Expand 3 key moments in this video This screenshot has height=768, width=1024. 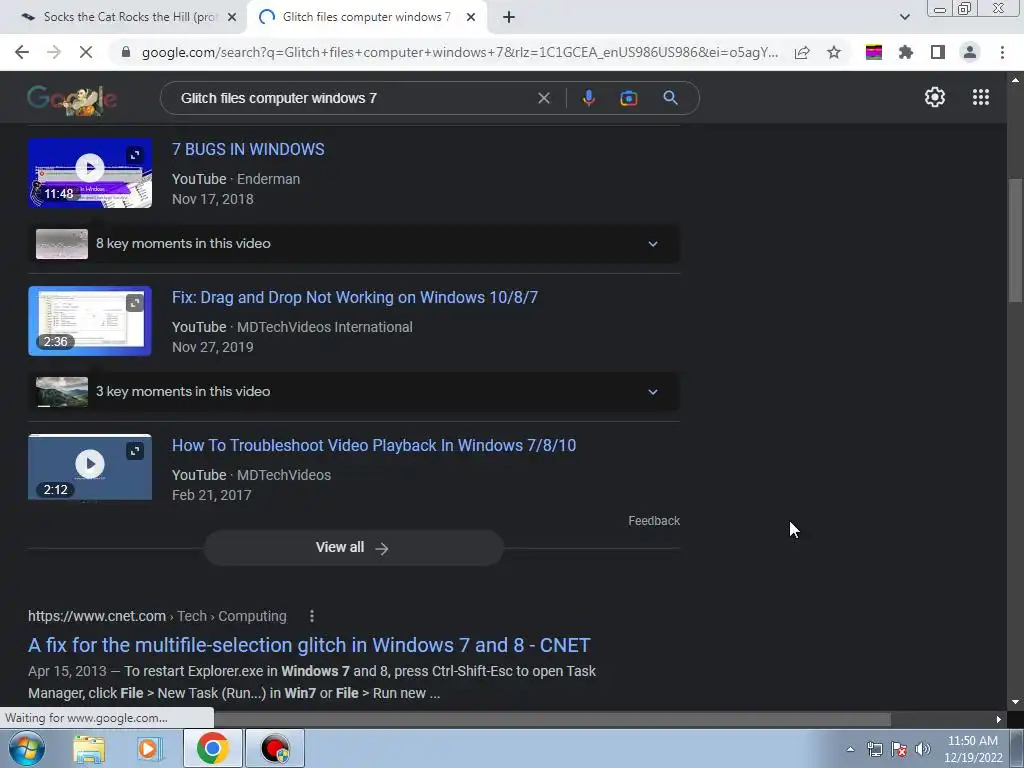(x=353, y=392)
